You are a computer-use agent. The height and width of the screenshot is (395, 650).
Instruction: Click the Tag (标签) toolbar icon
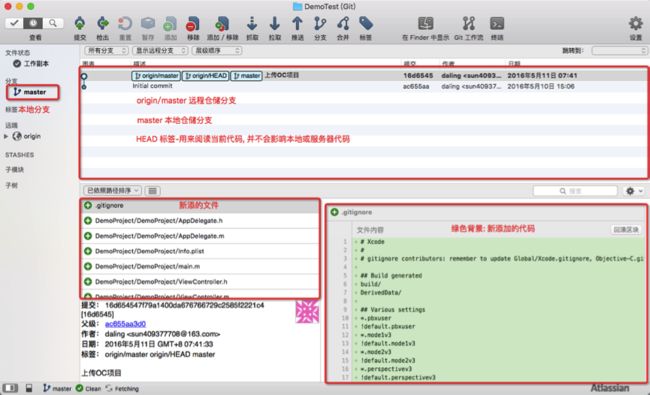click(x=366, y=24)
